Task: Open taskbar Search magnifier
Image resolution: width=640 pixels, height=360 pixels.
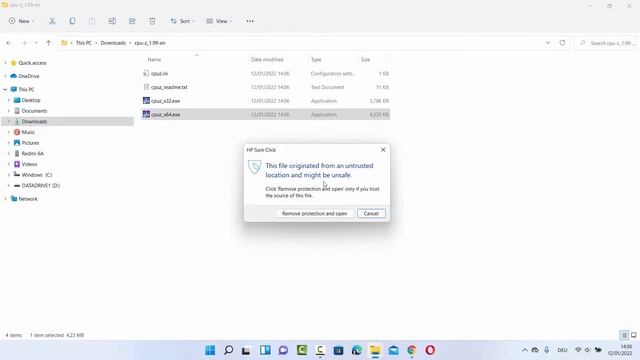Action: [x=229, y=350]
